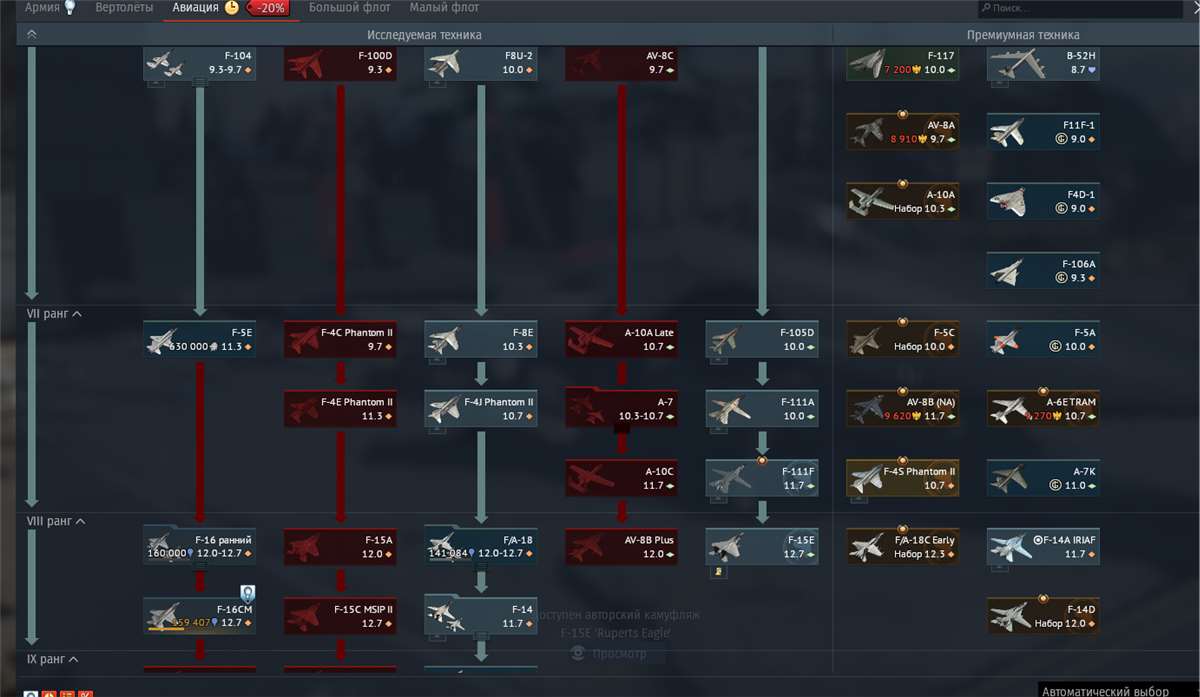1200x697 pixels.
Task: Select the F-4S Phantom II premium card
Action: [903, 478]
